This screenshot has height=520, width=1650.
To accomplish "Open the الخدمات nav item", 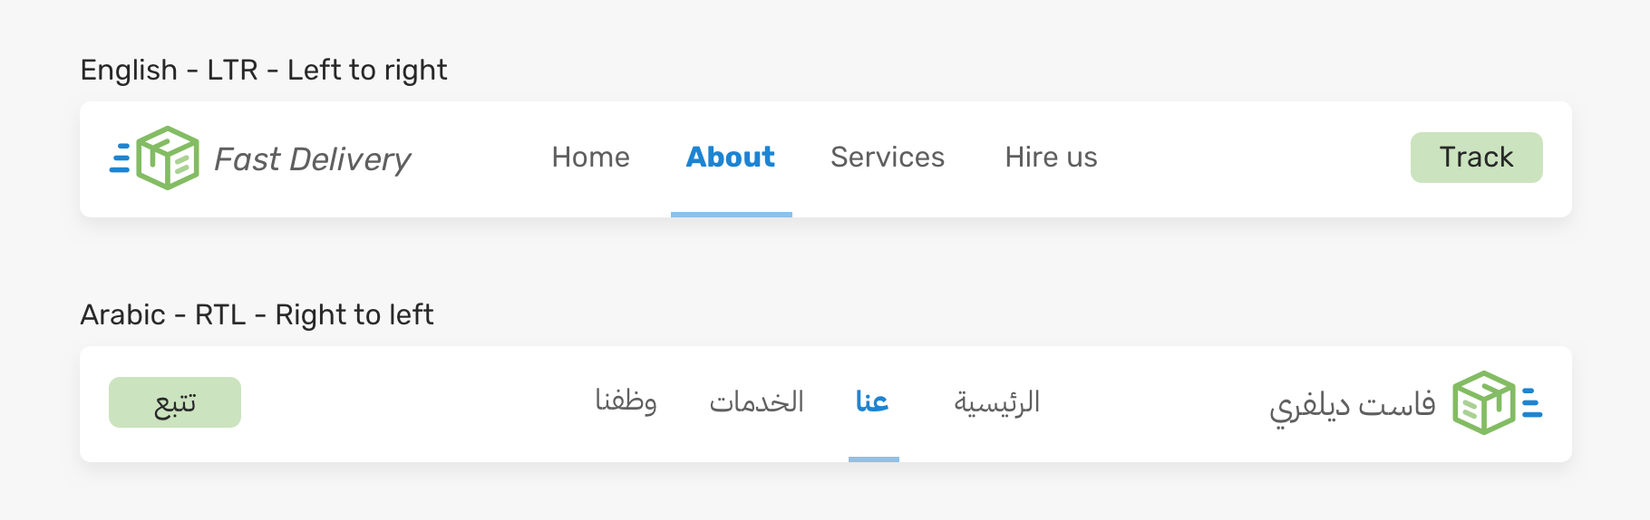I will (x=757, y=402).
